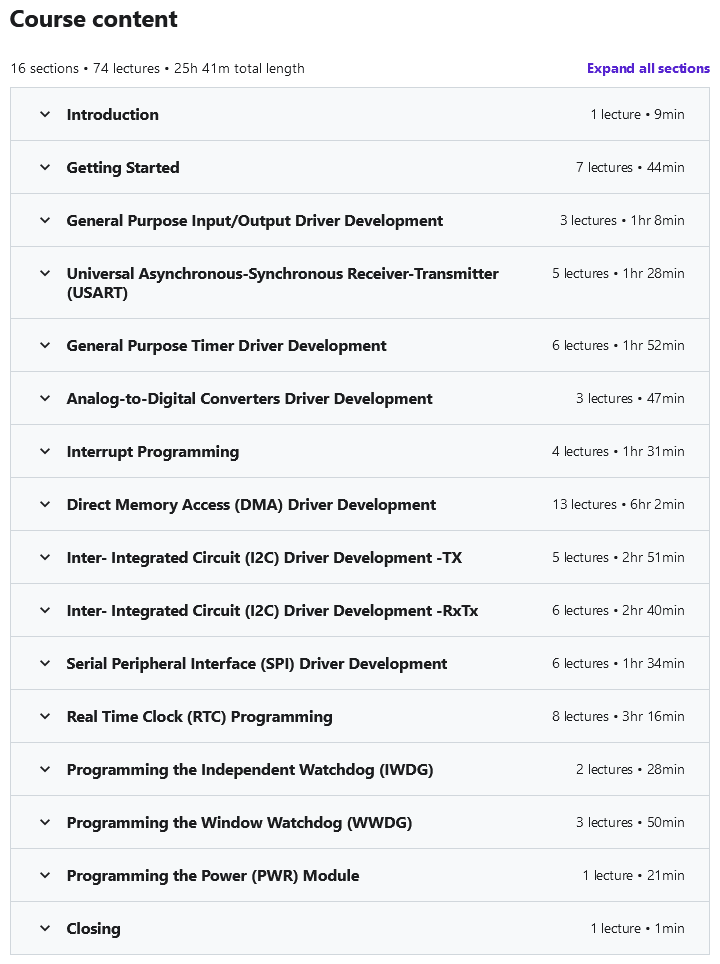Expand the Getting Started chevron

[45, 167]
